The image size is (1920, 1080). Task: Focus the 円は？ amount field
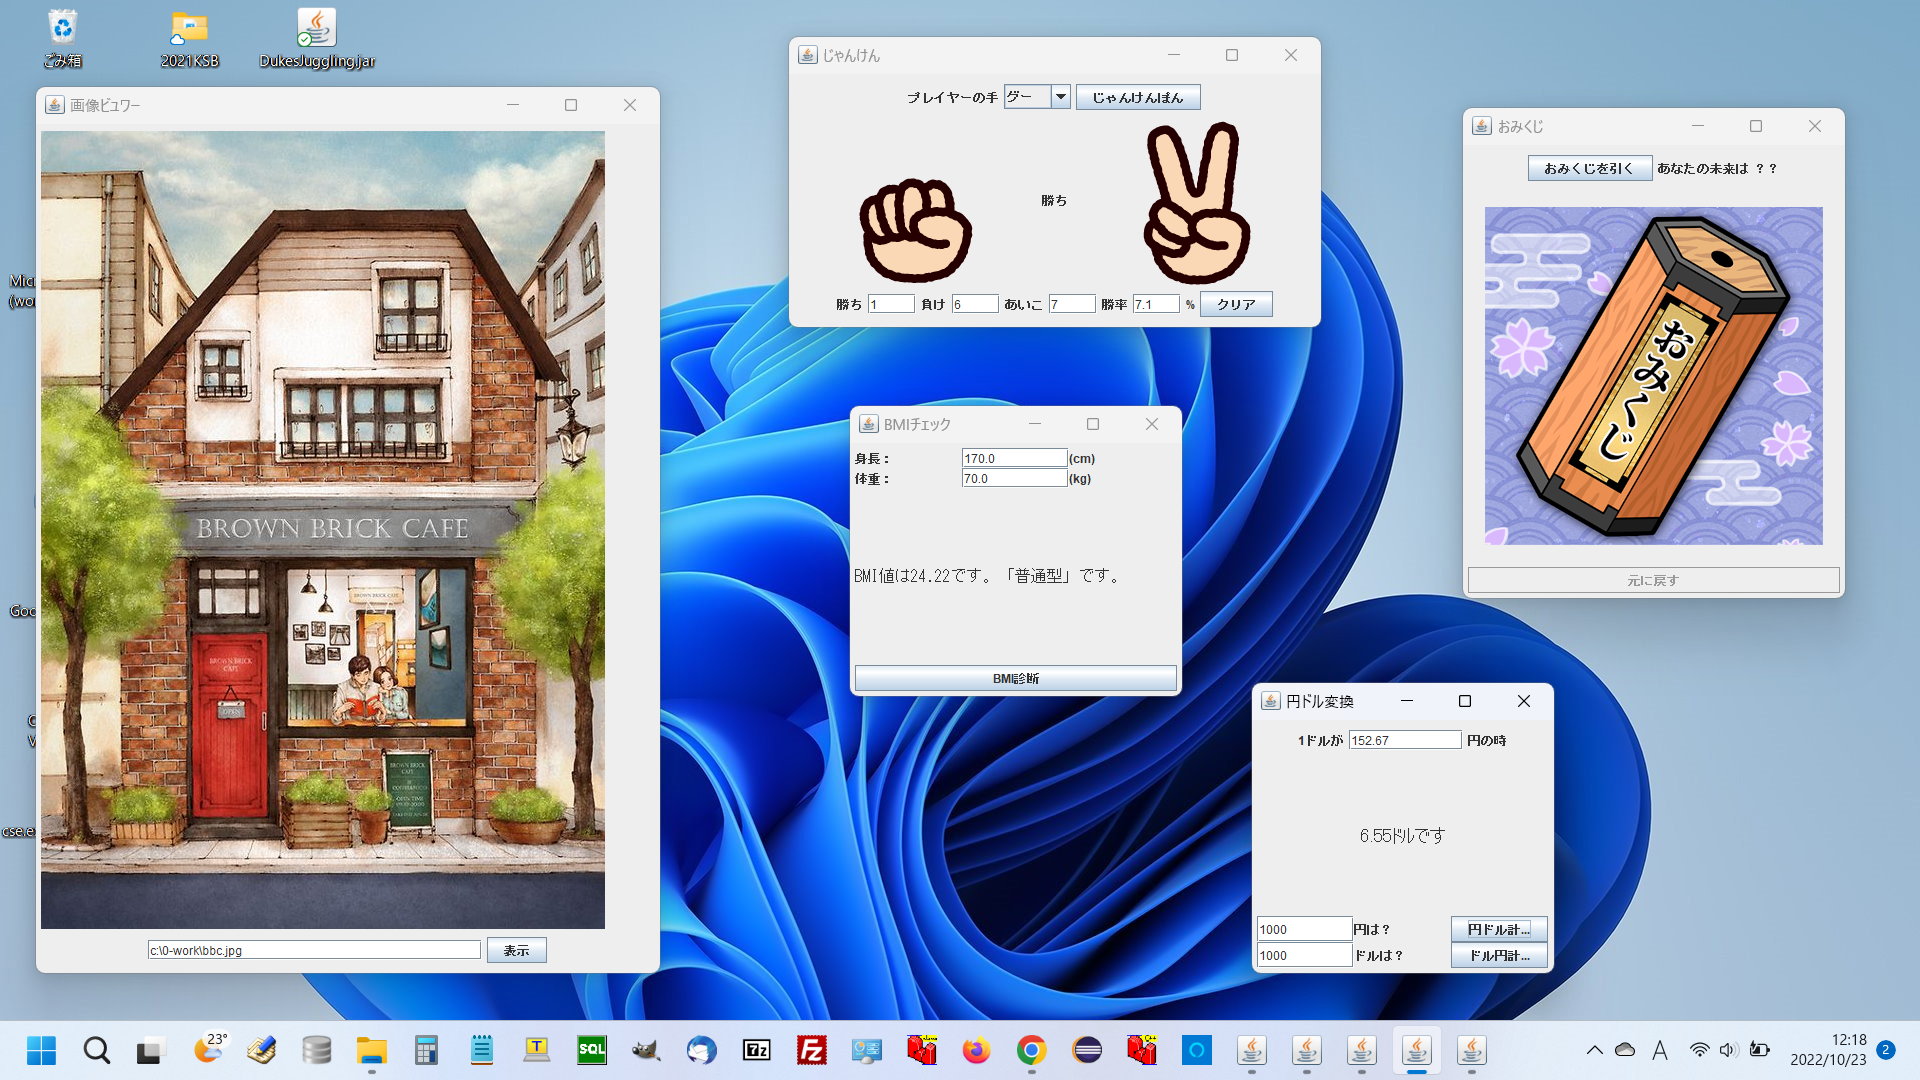(x=1304, y=929)
